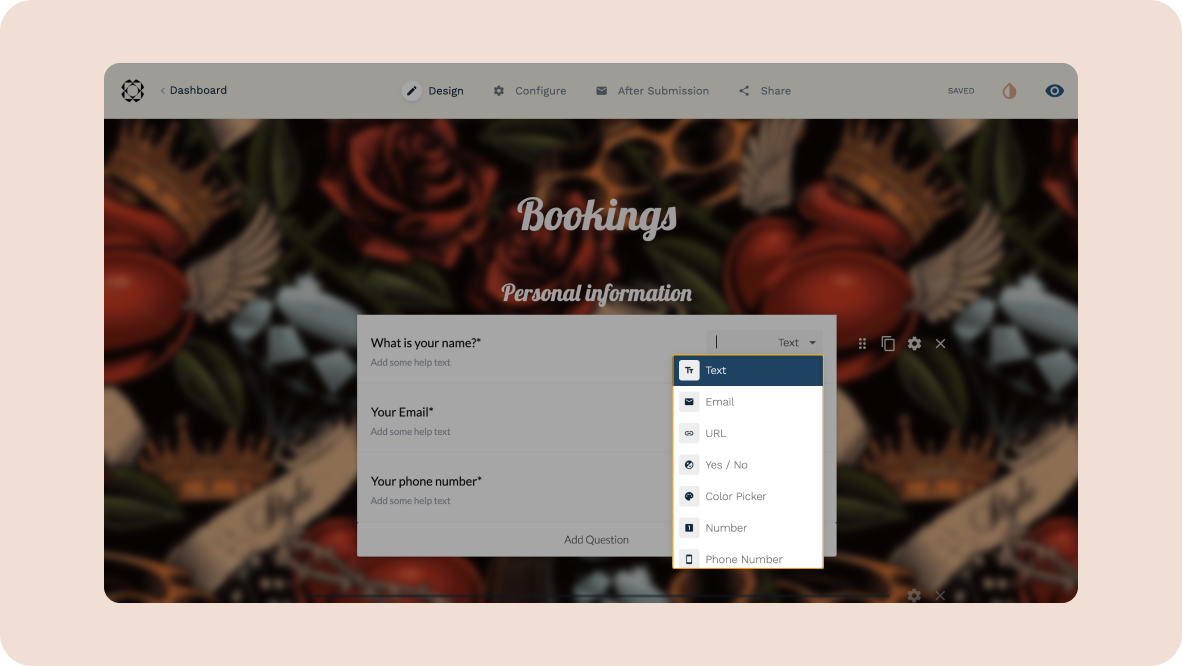The height and width of the screenshot is (666, 1182).
Task: Click the app logo icon
Action: [133, 91]
